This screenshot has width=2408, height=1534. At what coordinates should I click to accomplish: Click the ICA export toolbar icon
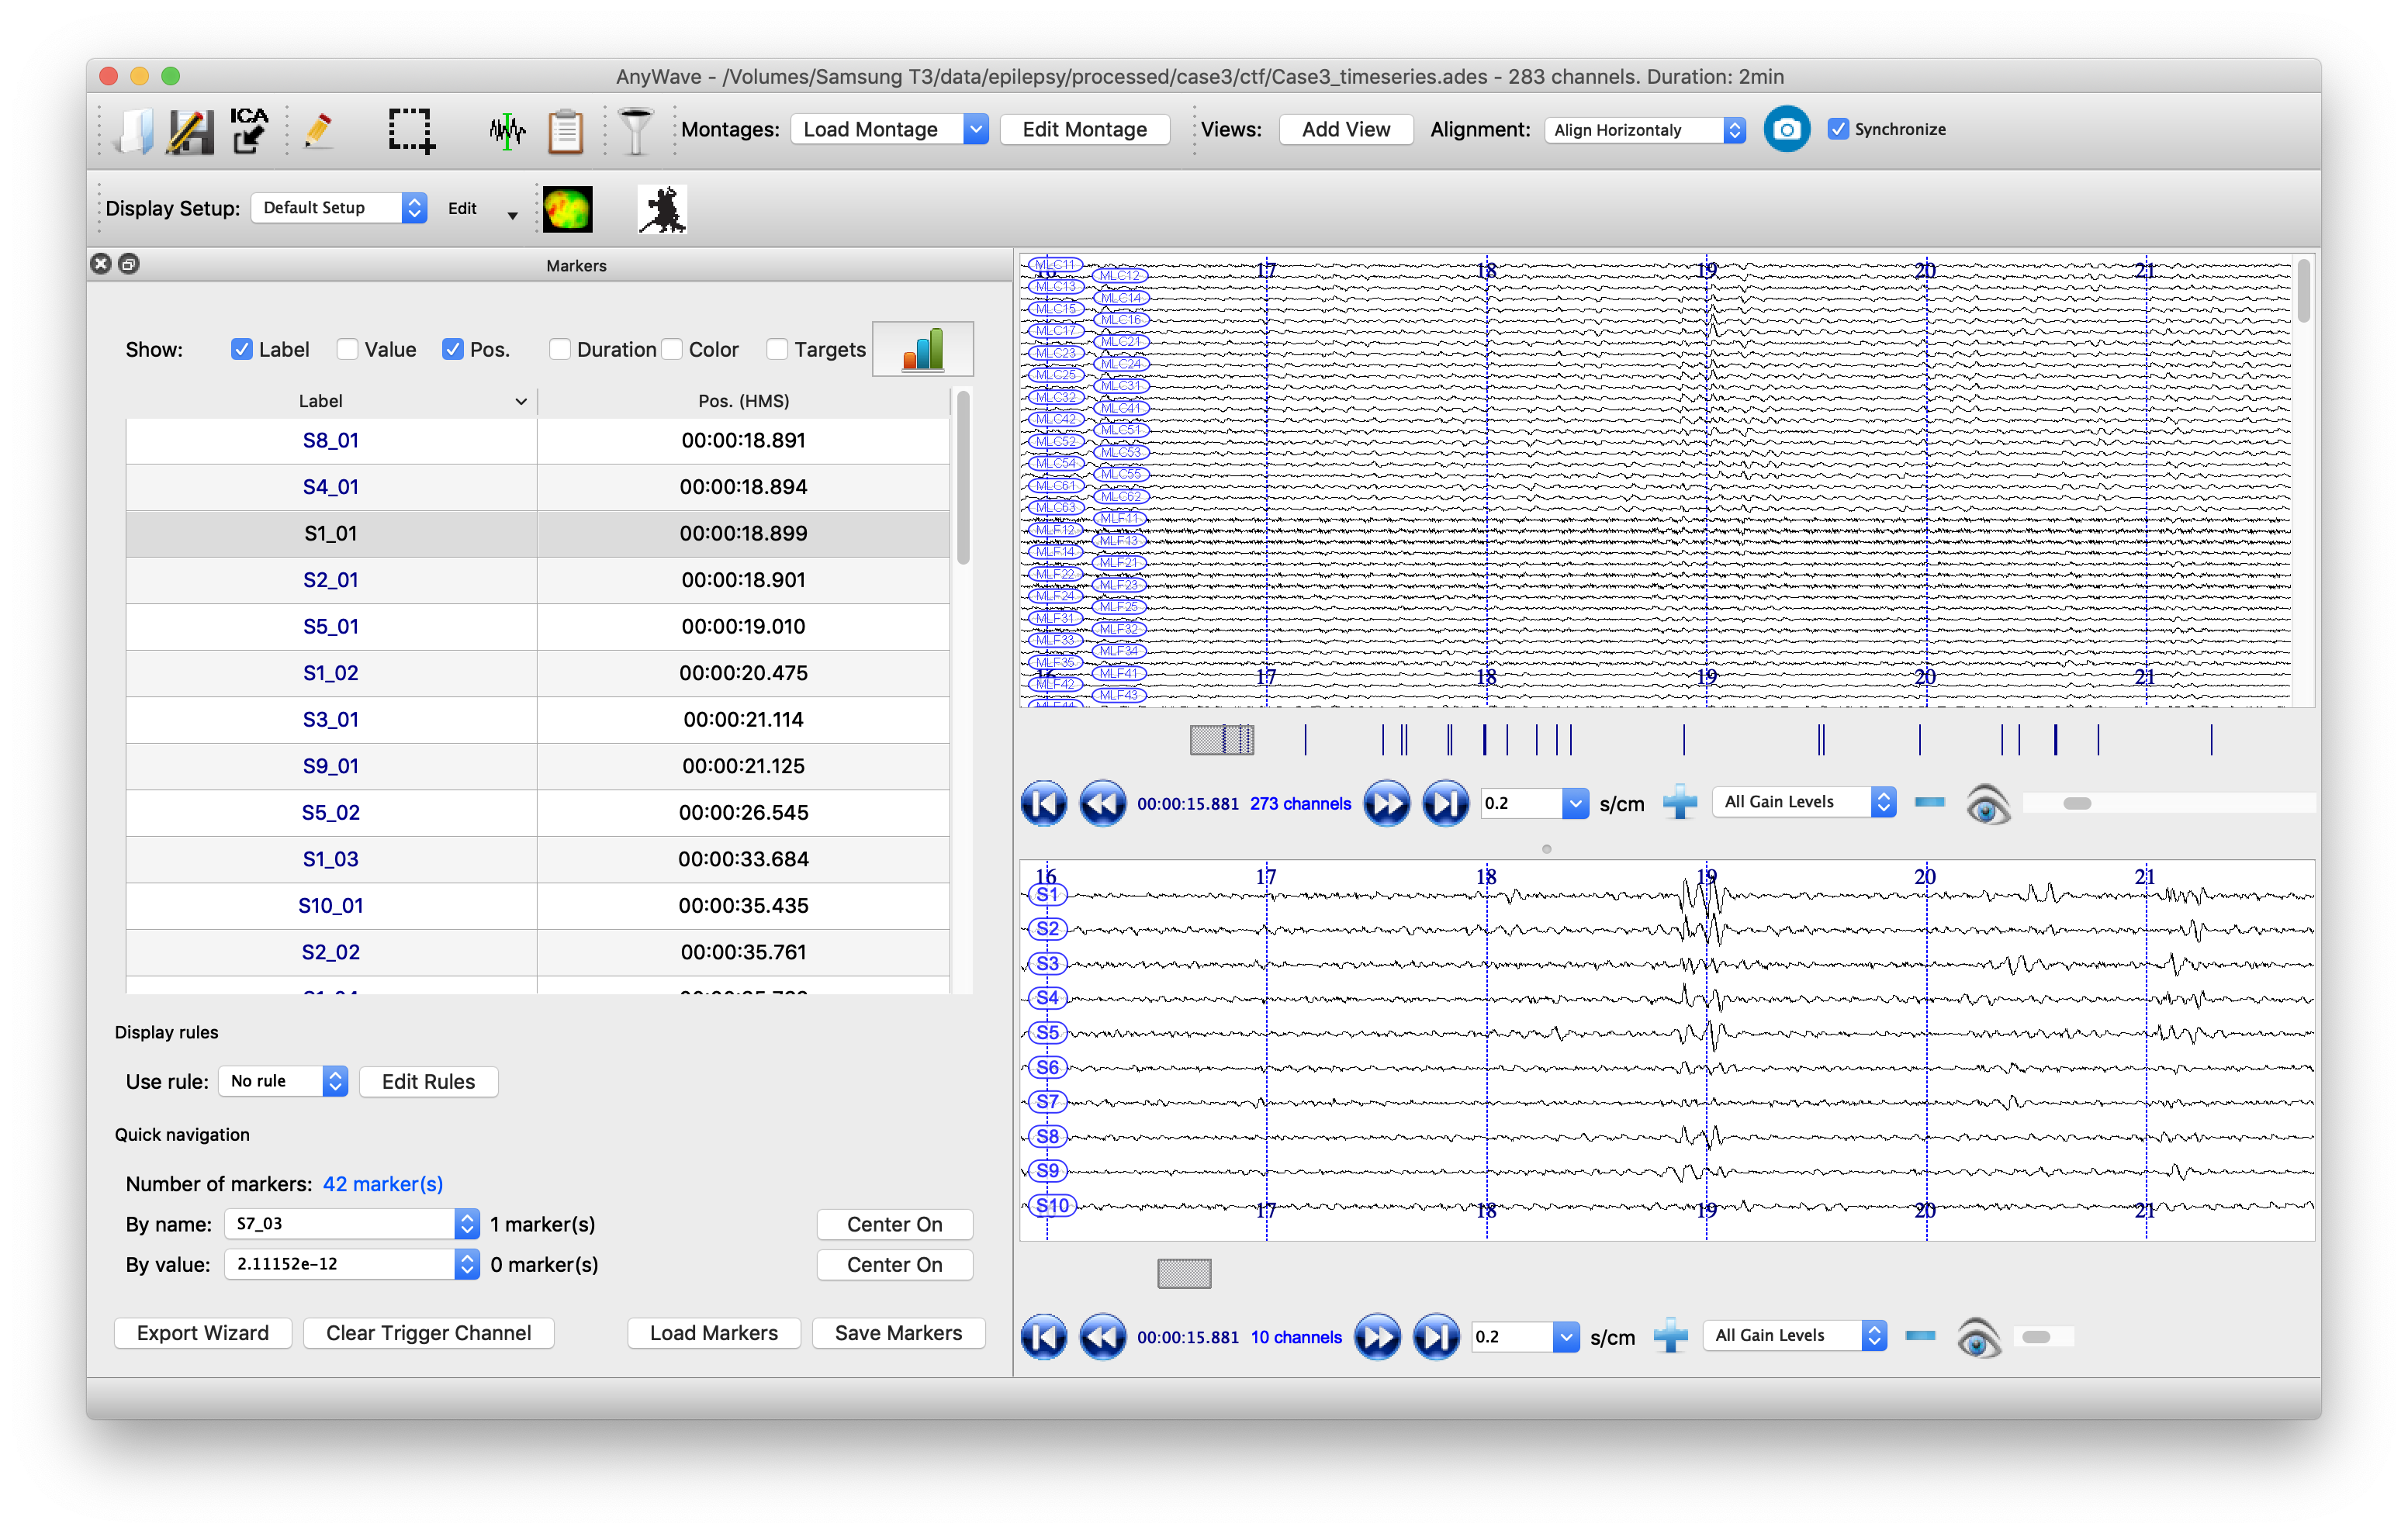(248, 130)
